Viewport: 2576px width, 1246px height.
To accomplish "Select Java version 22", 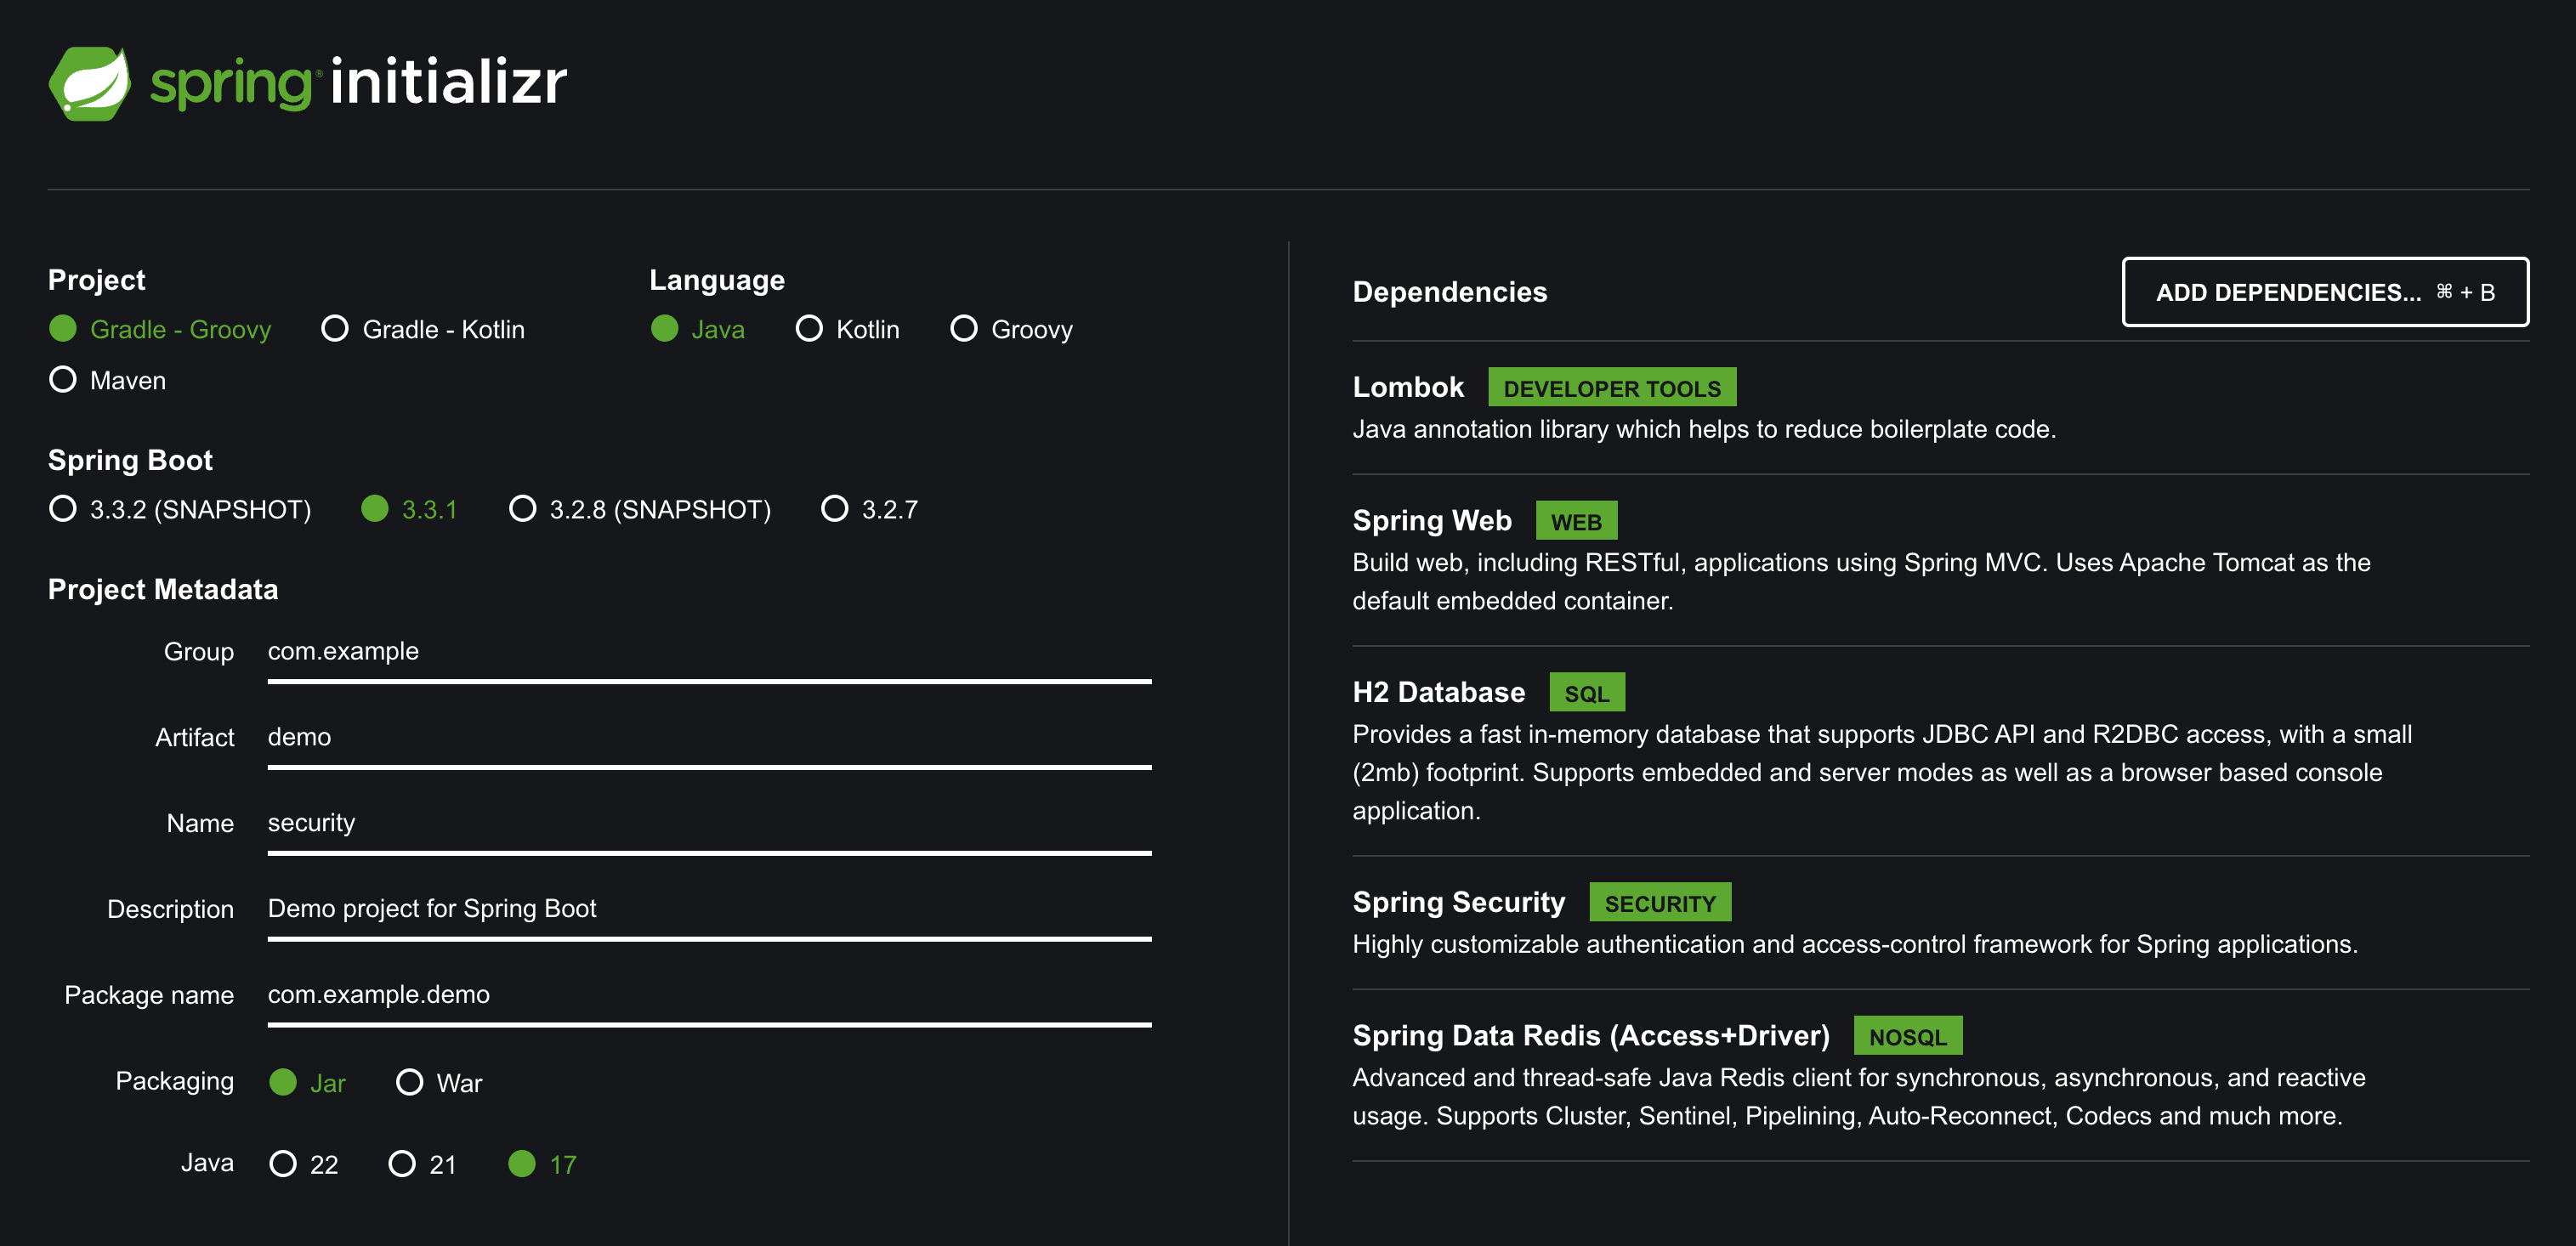I will pos(283,1164).
